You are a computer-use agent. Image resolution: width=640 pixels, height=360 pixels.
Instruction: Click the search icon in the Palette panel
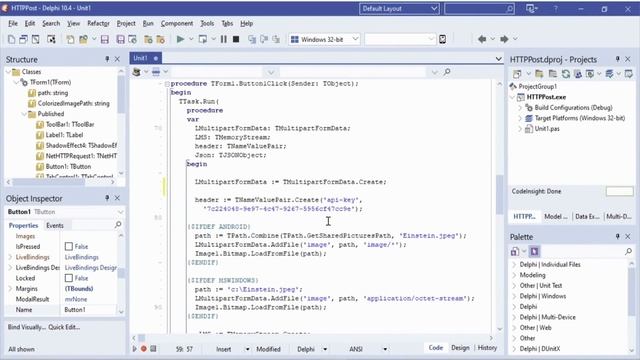629,251
